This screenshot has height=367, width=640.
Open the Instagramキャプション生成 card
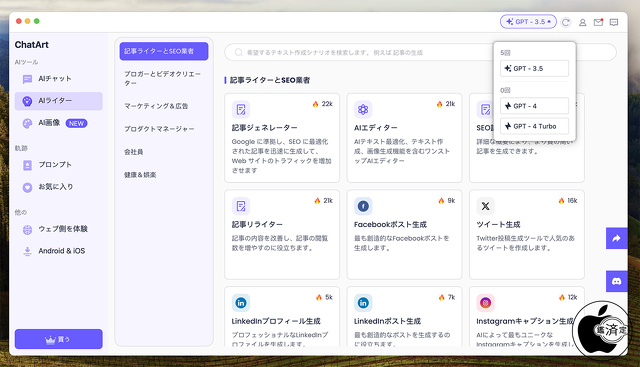point(527,316)
